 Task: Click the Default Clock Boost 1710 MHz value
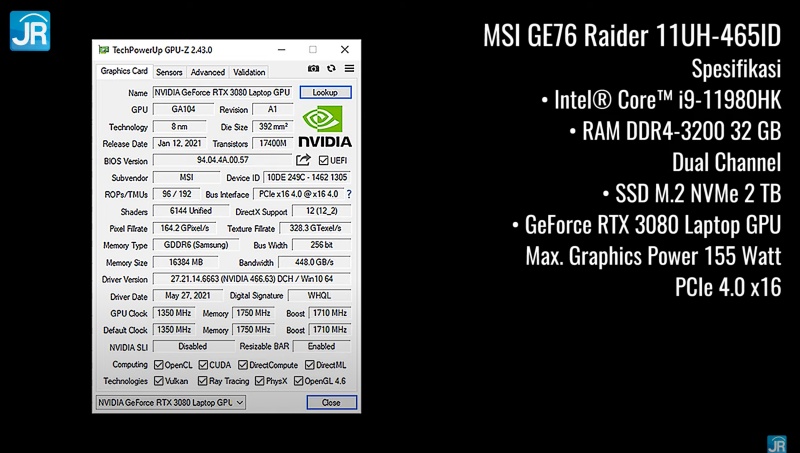[330, 330]
